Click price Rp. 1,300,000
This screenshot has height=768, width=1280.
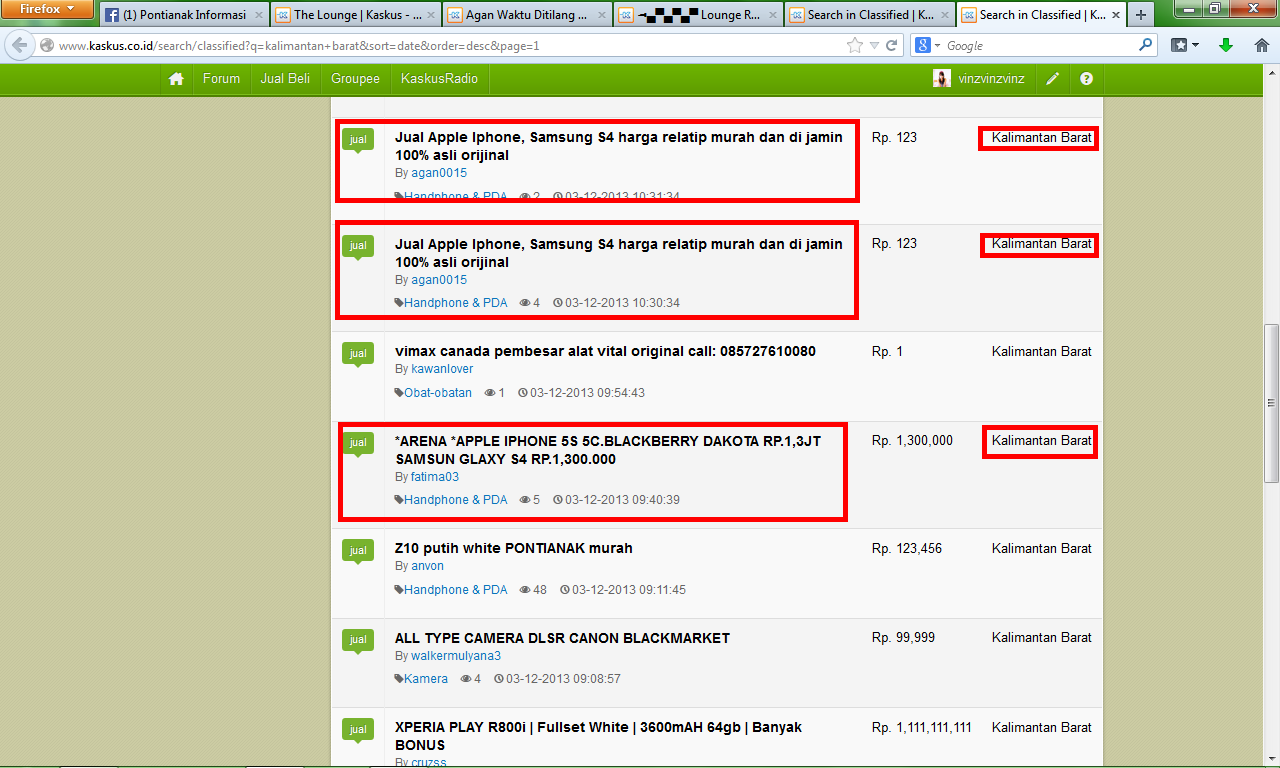coord(912,440)
